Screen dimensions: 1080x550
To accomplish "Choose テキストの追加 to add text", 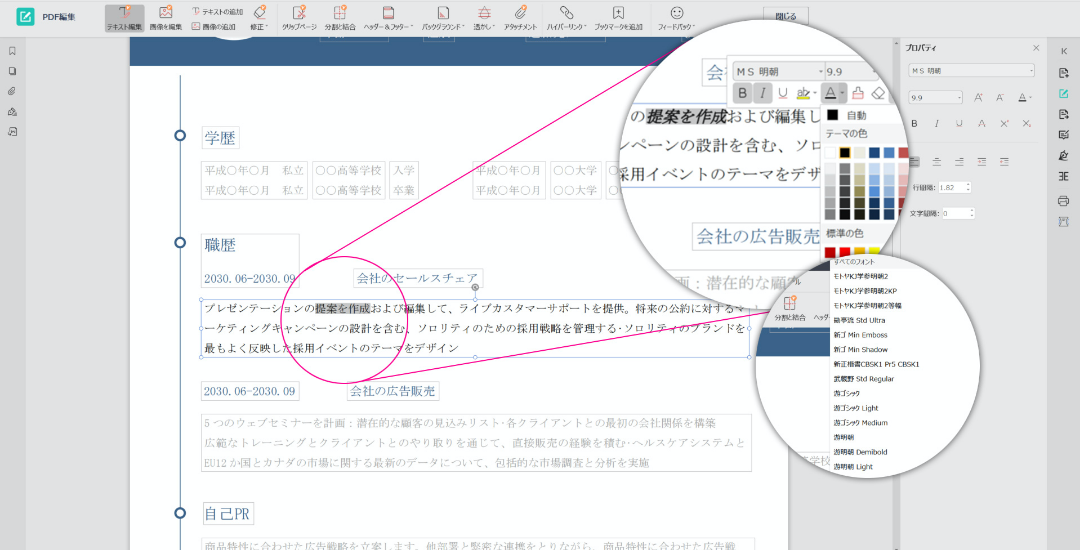I will (x=217, y=12).
